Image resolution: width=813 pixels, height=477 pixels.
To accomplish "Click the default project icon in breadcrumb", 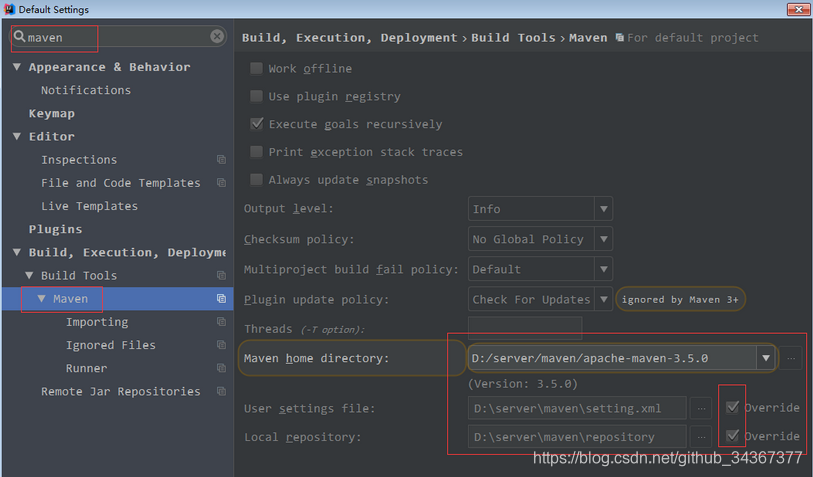I will (620, 37).
